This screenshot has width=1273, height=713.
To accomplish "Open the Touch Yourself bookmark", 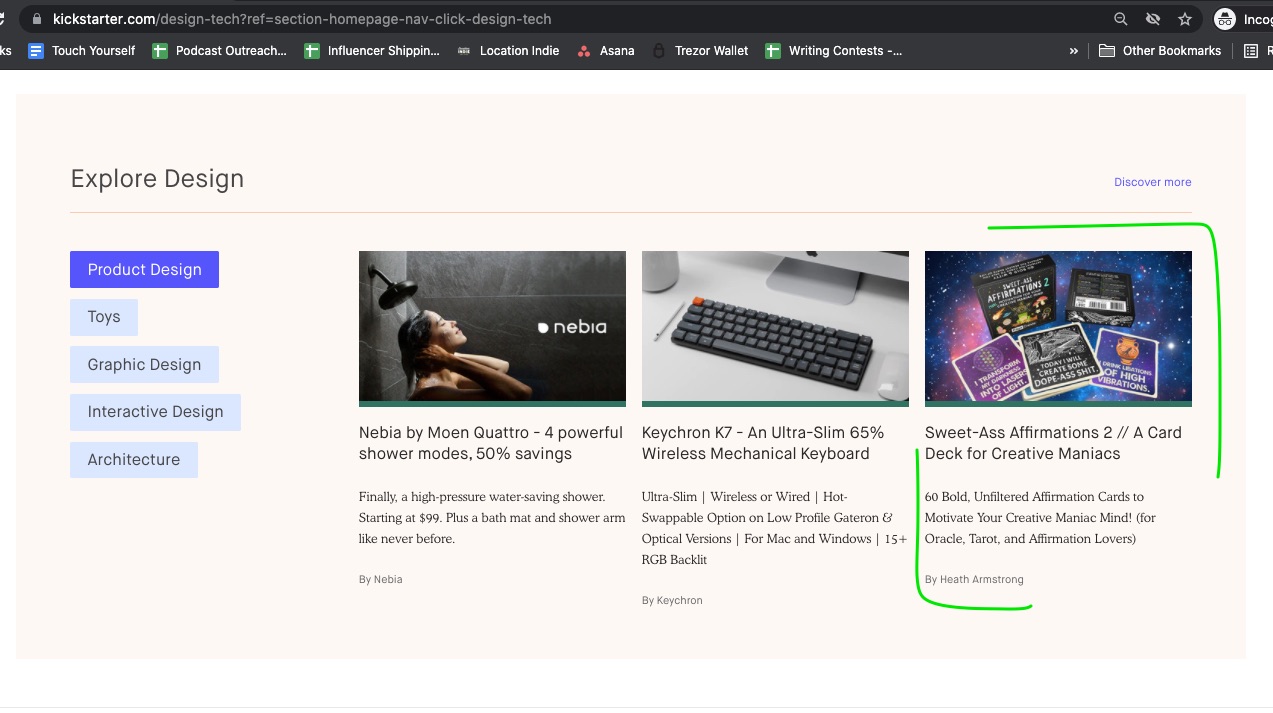I will point(82,50).
